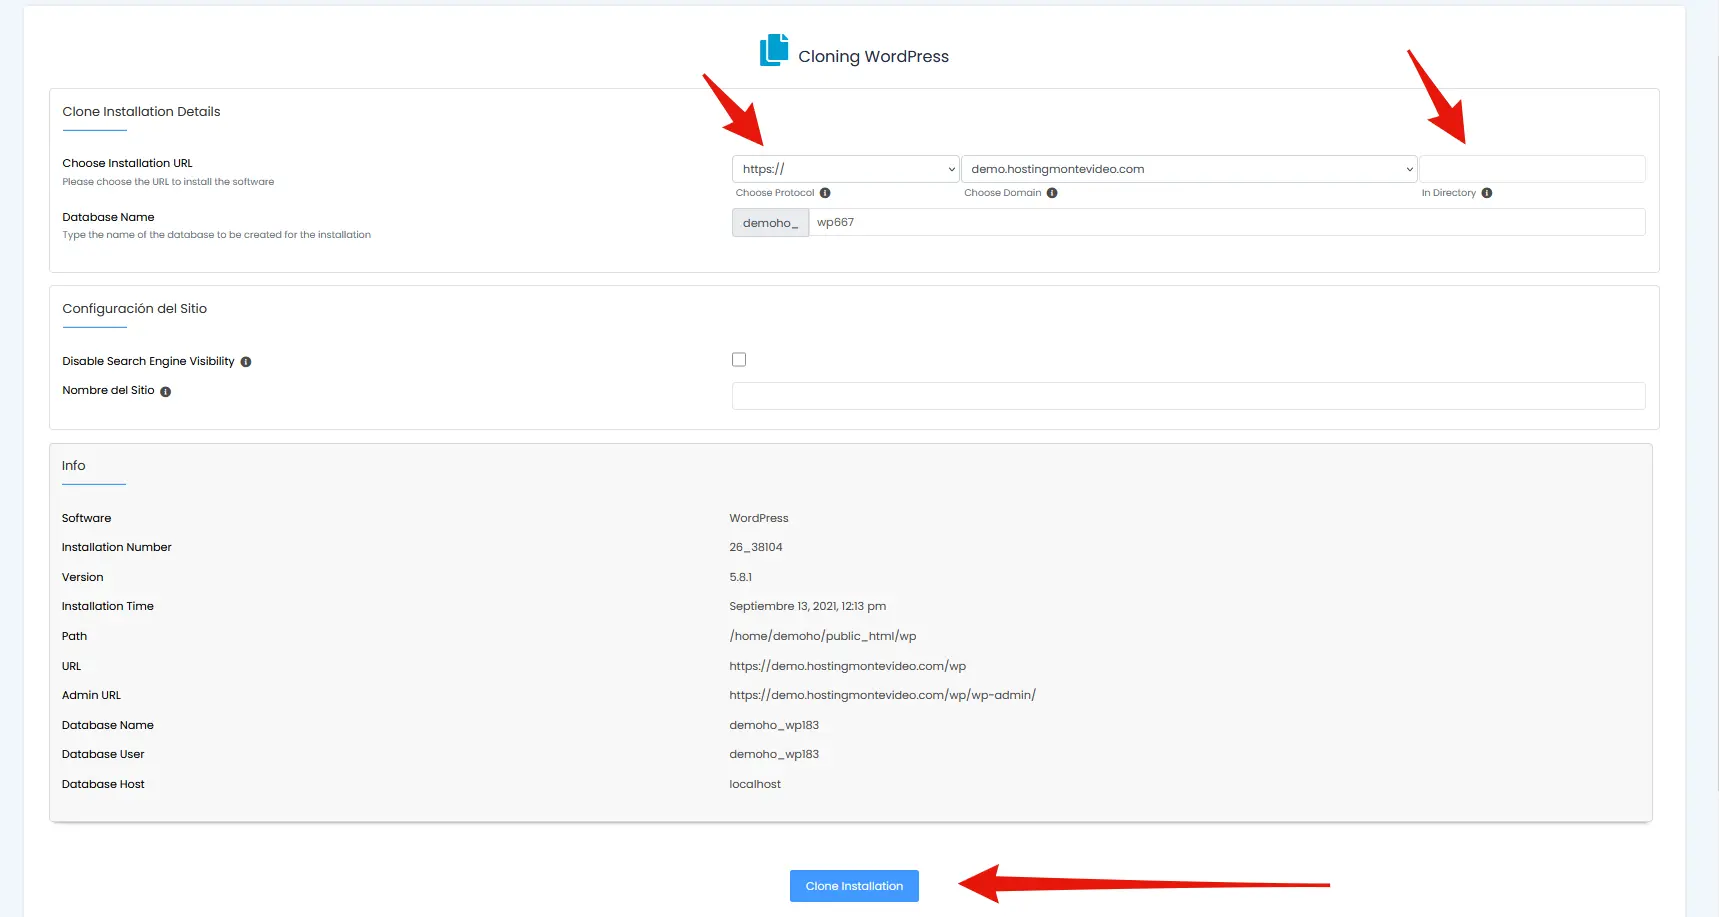This screenshot has height=917, width=1719.
Task: Click the path /home/demoho/public_html/wp
Action: 823,636
